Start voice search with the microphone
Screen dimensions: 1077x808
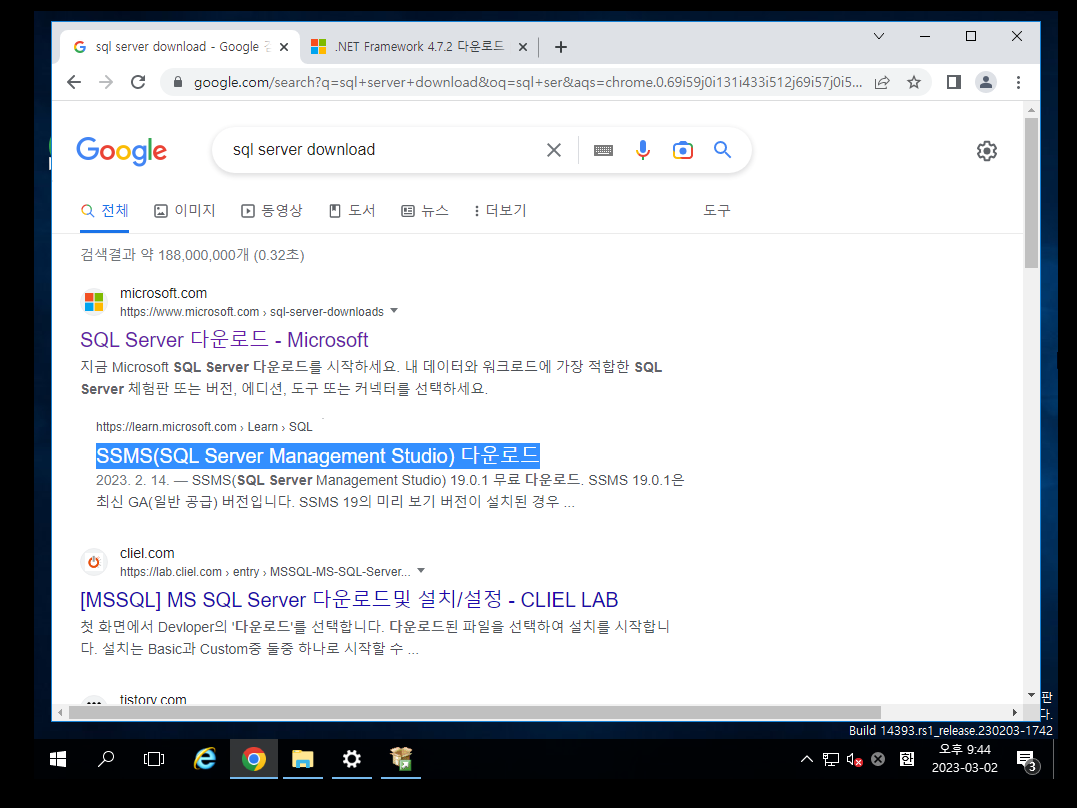coord(643,150)
